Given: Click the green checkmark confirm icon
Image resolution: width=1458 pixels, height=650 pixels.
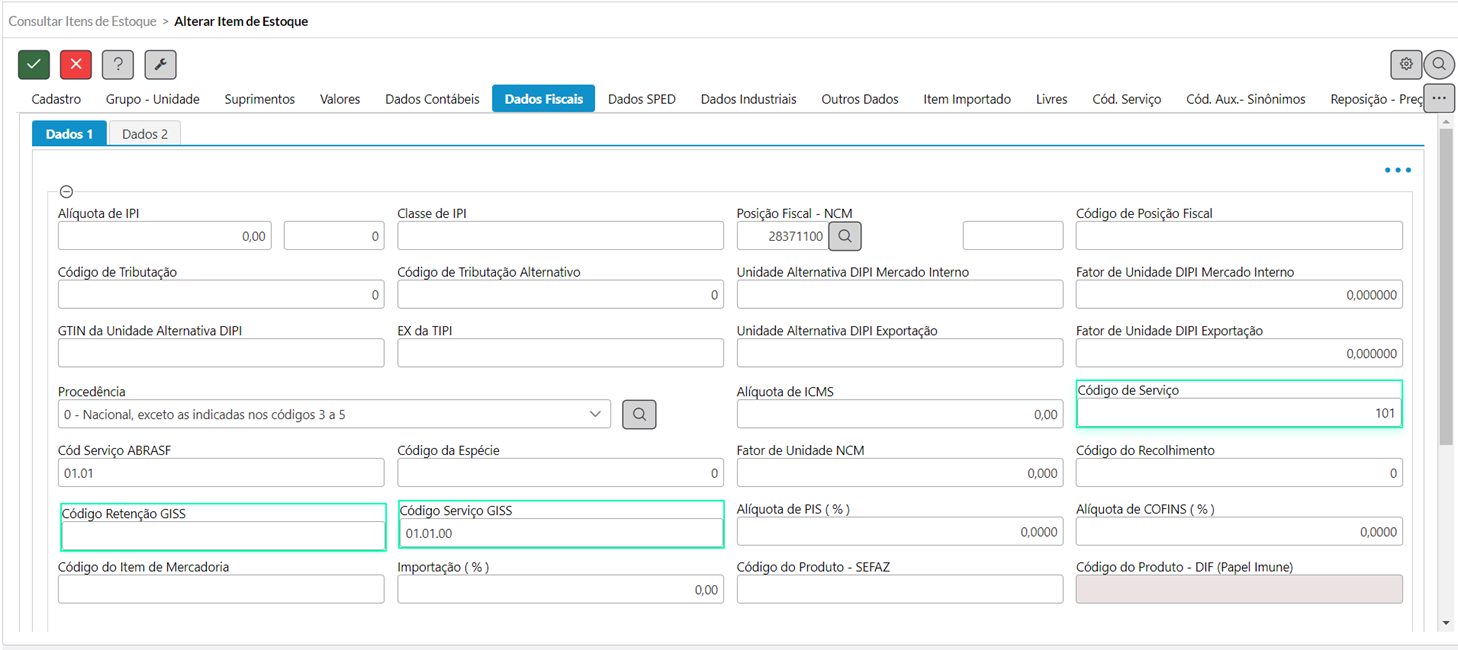Looking at the screenshot, I should 34,64.
